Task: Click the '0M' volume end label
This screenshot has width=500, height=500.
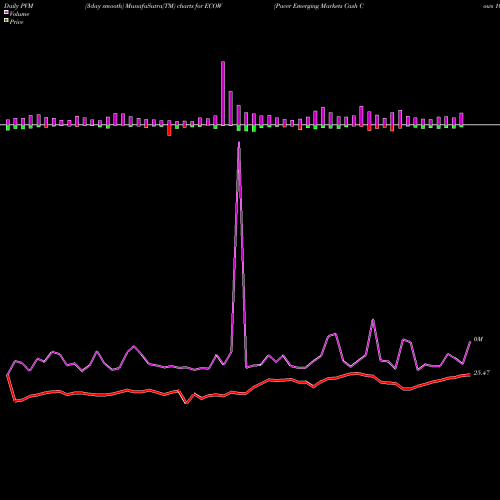Action: (x=478, y=339)
